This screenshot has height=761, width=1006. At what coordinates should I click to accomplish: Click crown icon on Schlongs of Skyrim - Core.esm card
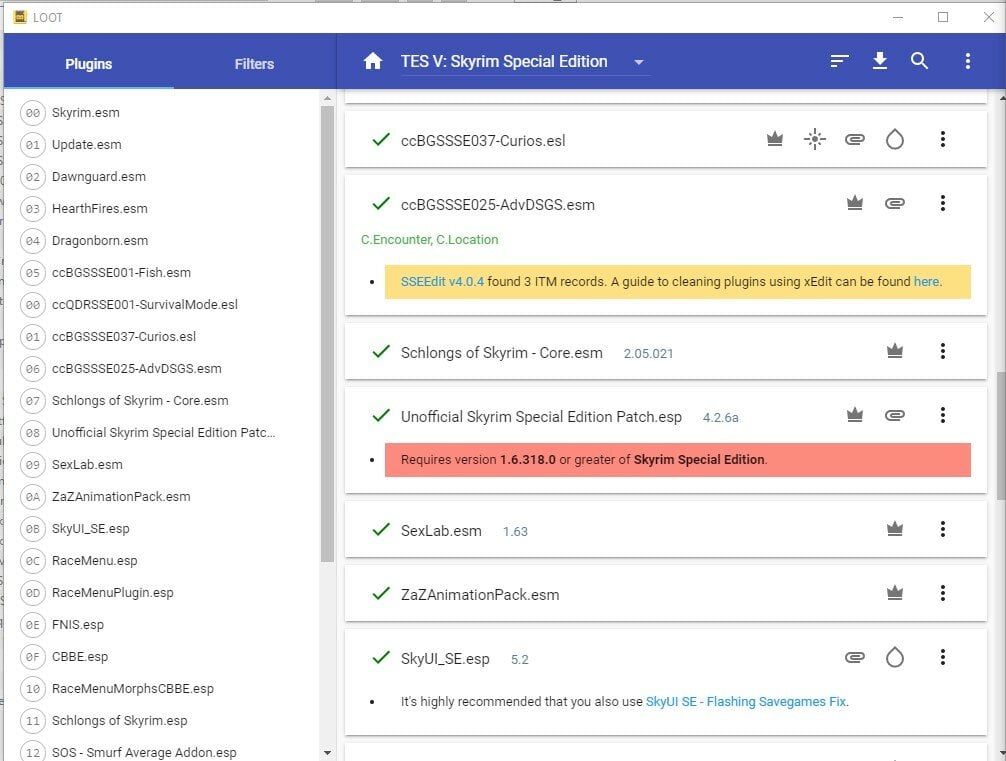point(894,350)
